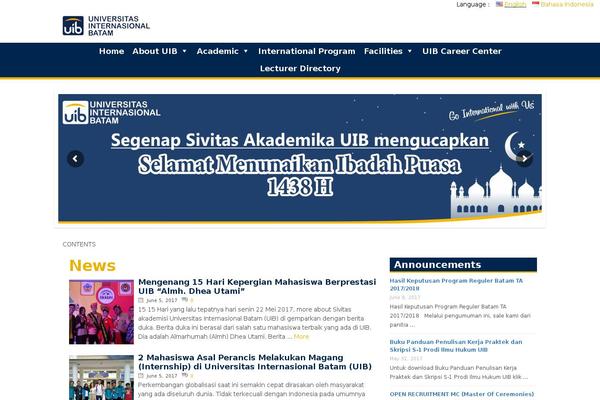600x400 pixels.
Task: Click thumbnail of Dhea Utami news article
Action: point(101,312)
